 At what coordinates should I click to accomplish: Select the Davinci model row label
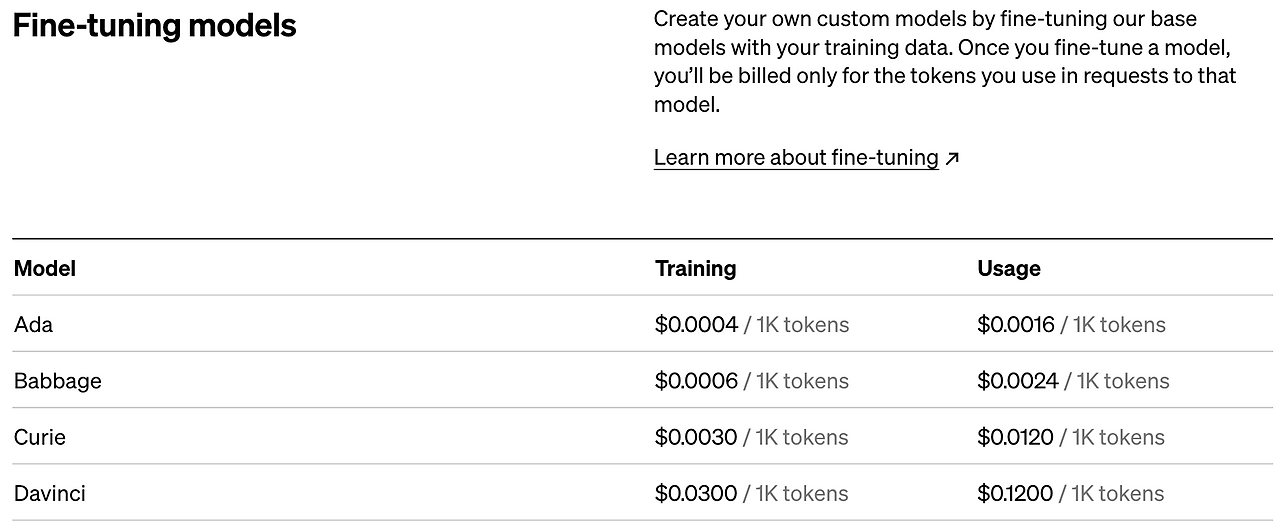49,493
